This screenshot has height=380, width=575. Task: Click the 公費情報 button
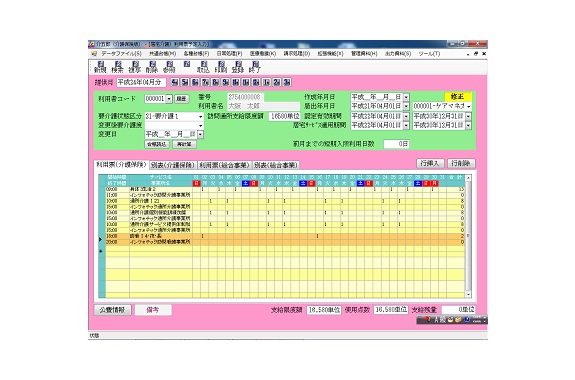pyautogui.click(x=113, y=310)
